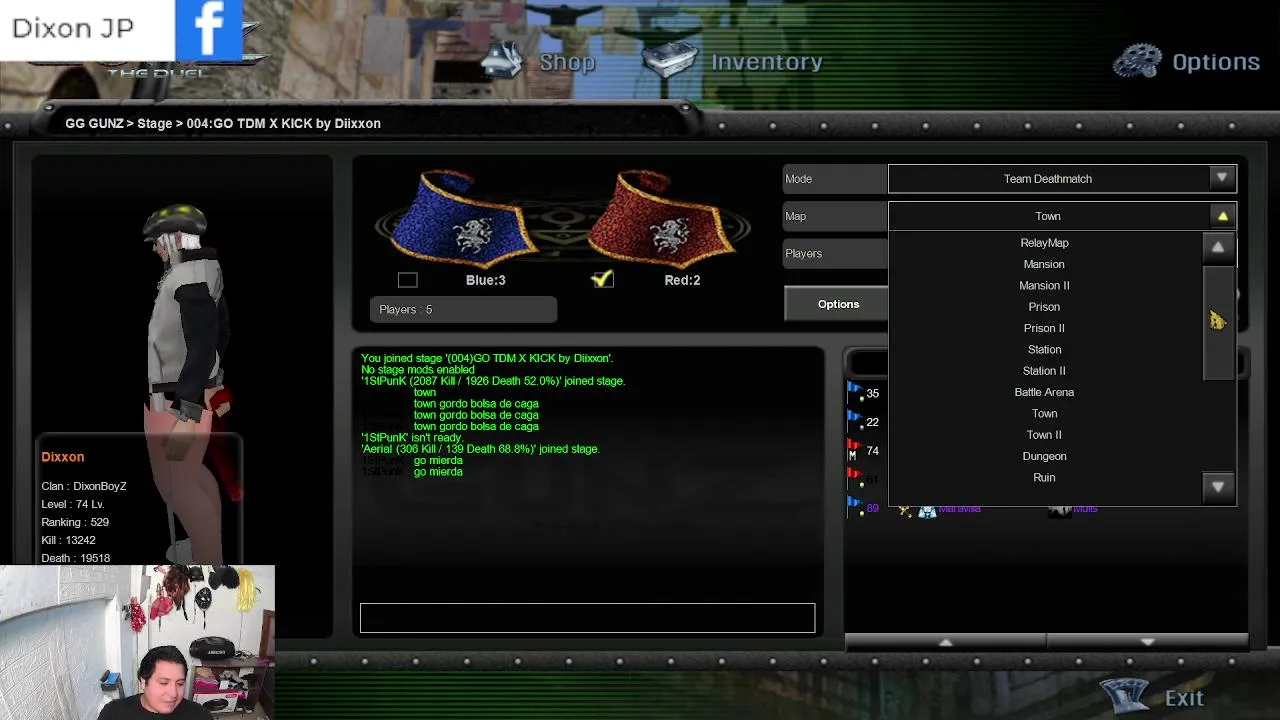Click the Blue:3 team label
The width and height of the screenshot is (1280, 720).
tap(485, 280)
